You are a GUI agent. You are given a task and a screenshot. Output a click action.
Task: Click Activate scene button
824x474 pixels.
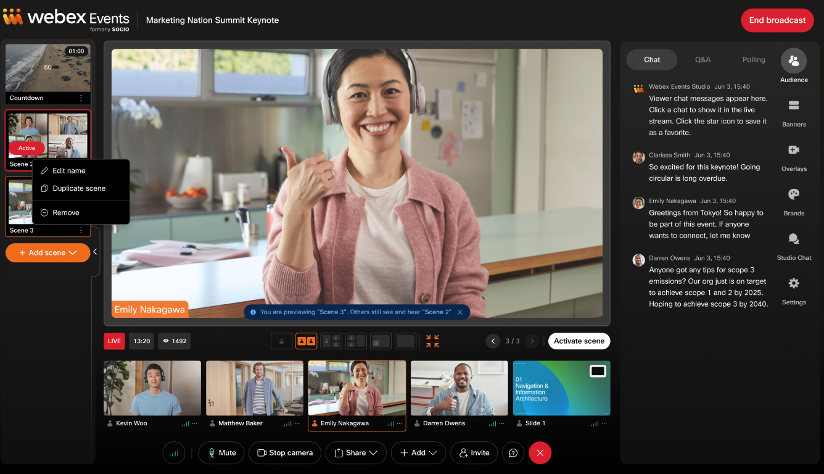[579, 341]
